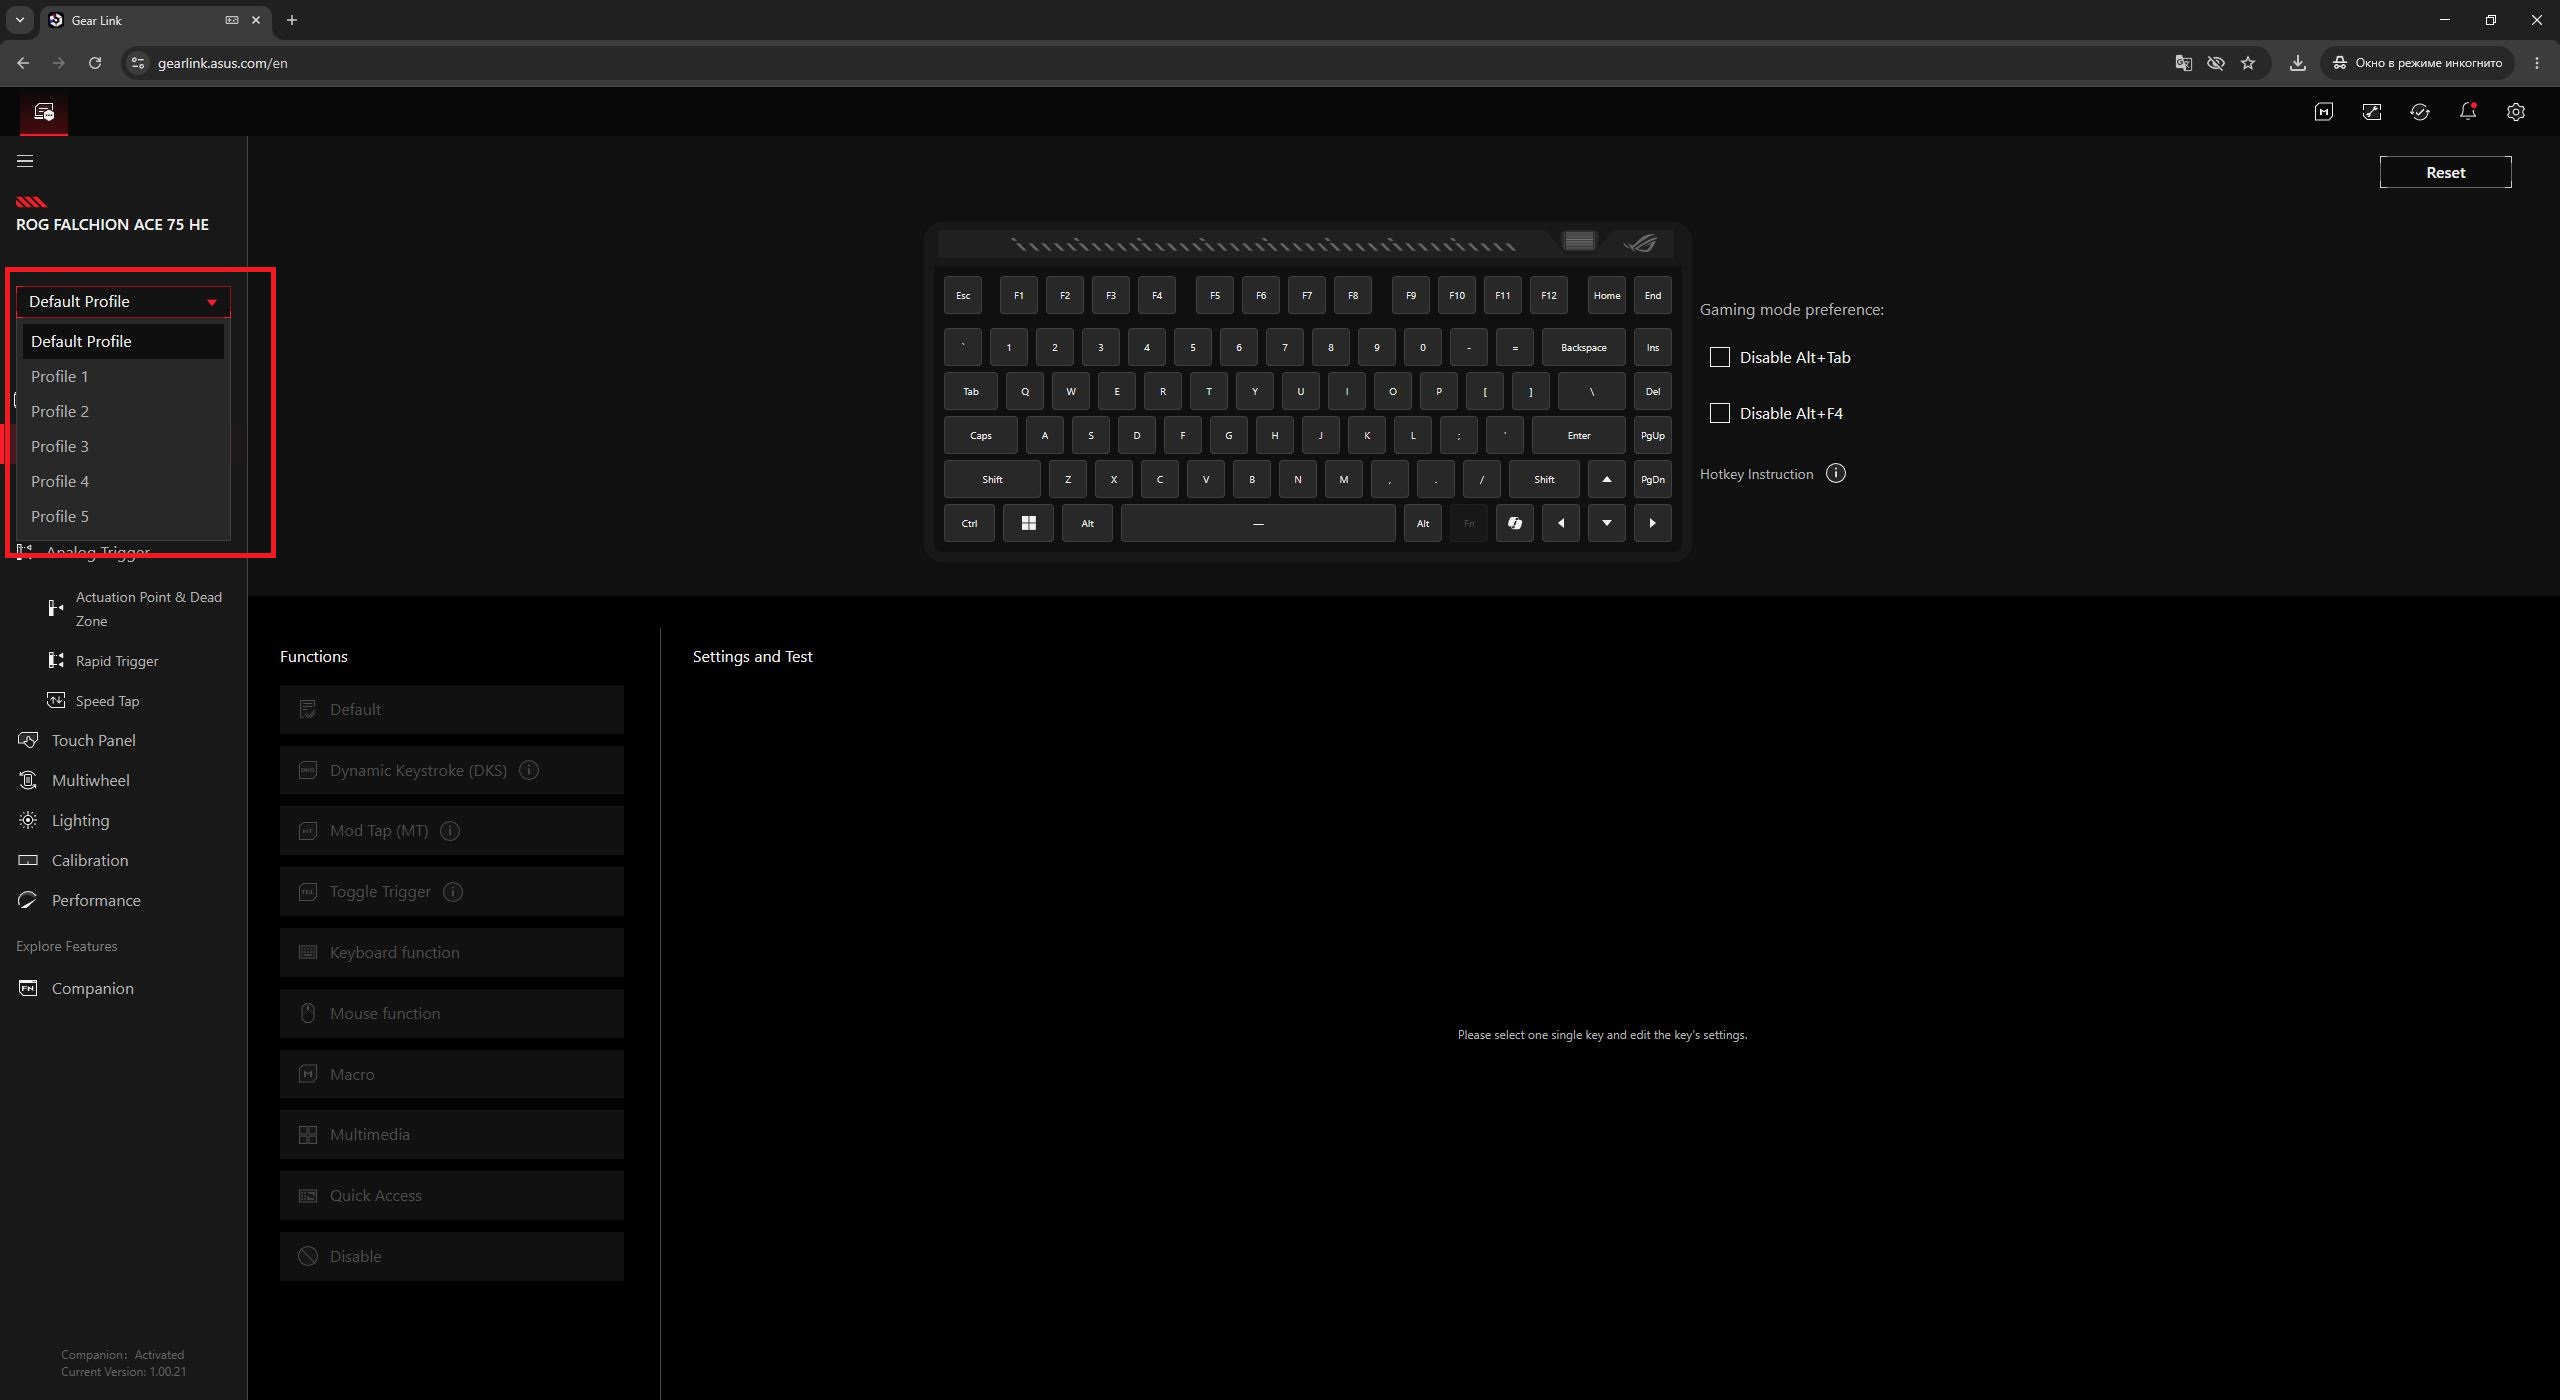Image resolution: width=2560 pixels, height=1400 pixels.
Task: Select the F12 key
Action: point(1549,296)
